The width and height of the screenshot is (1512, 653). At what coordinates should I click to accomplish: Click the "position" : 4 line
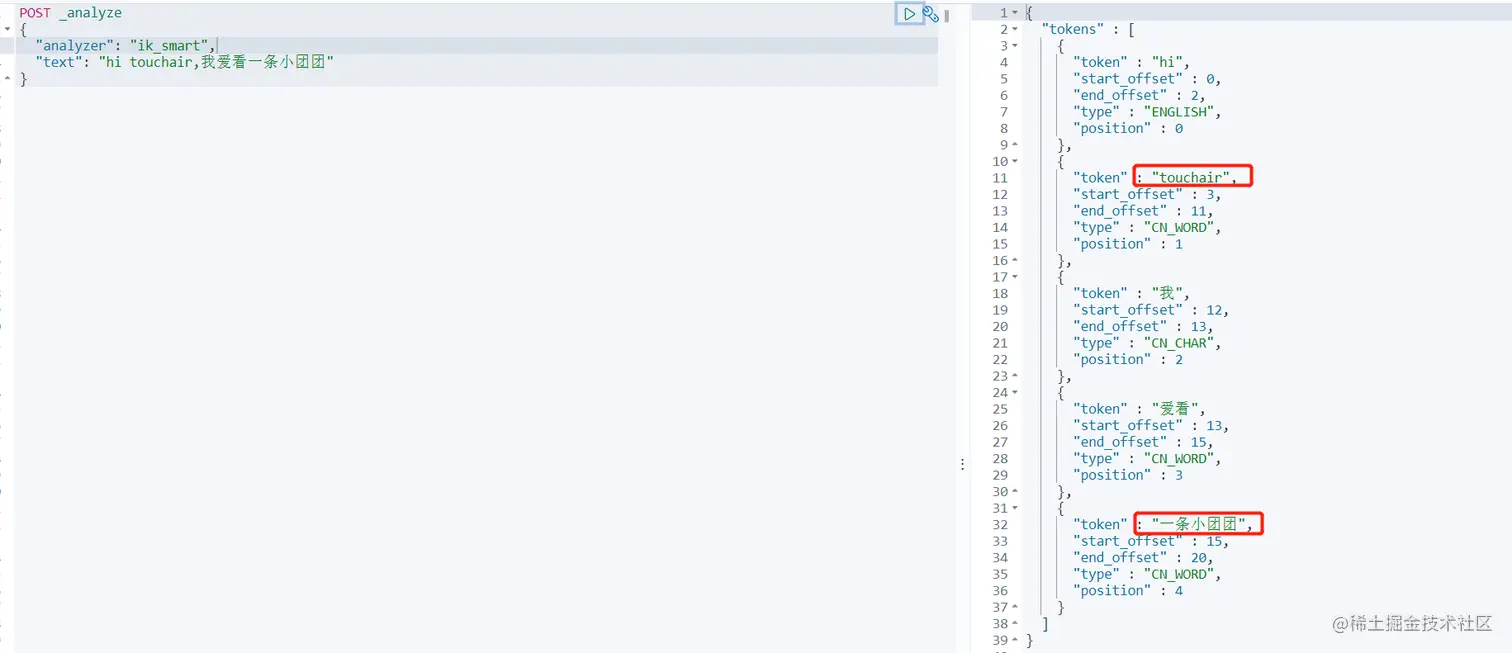[1128, 590]
